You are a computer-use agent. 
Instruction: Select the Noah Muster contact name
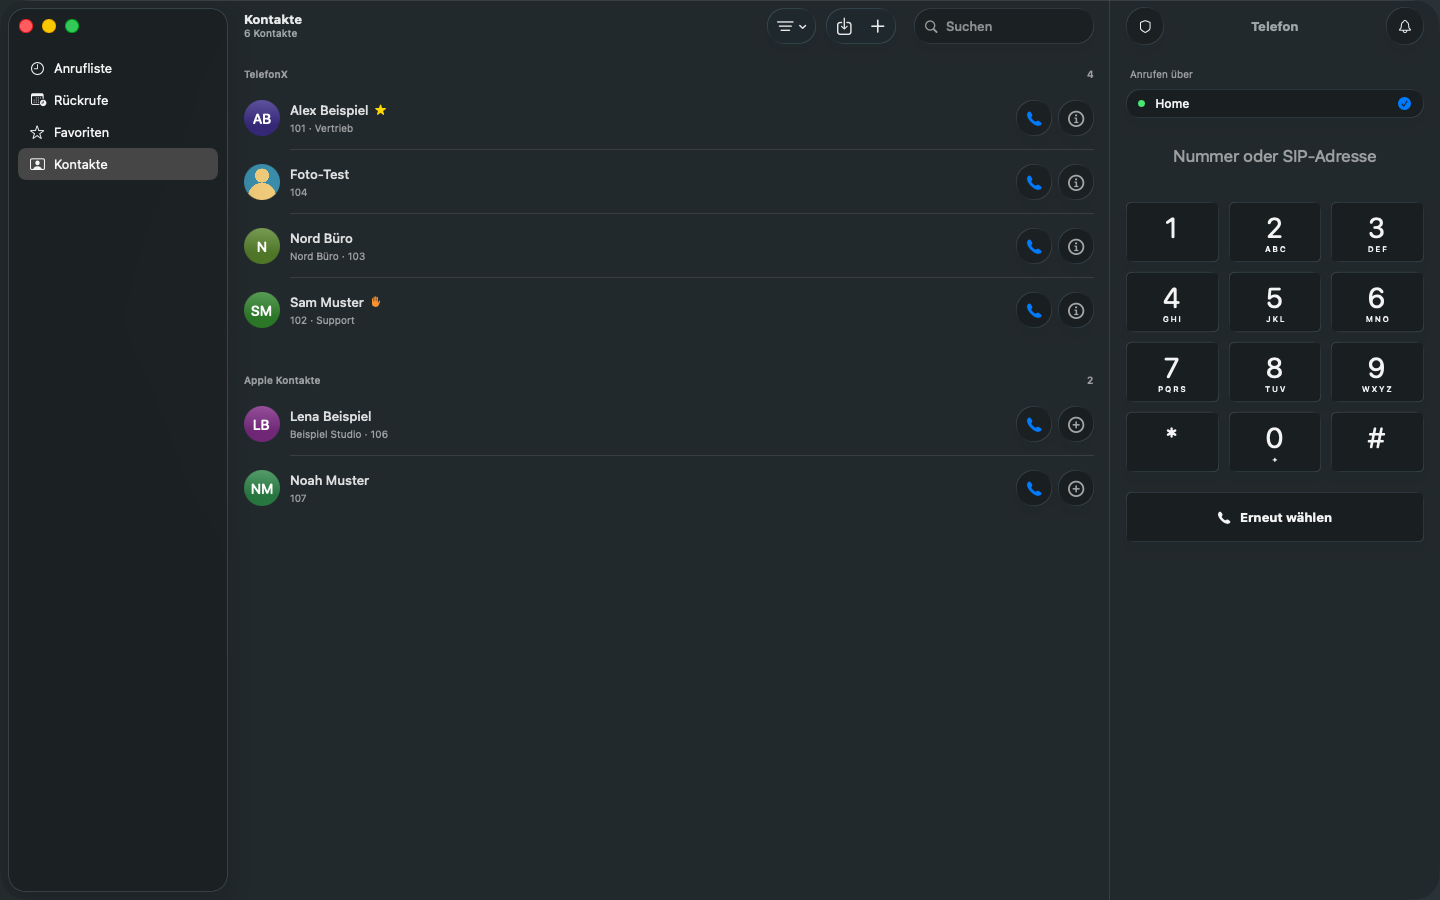click(x=330, y=480)
